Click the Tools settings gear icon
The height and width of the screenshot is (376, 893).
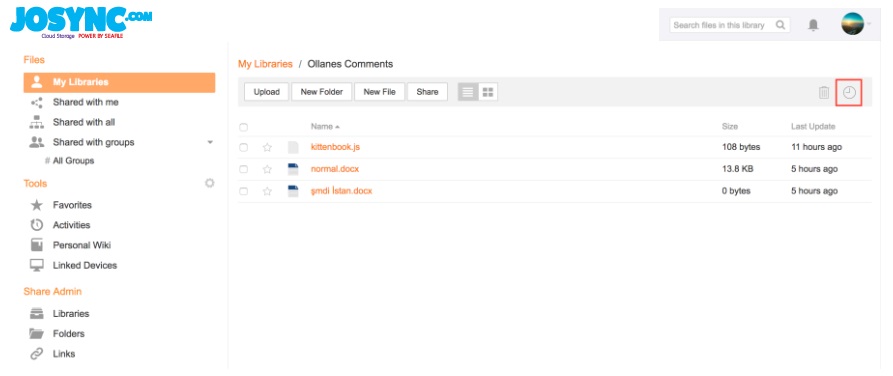(x=210, y=183)
